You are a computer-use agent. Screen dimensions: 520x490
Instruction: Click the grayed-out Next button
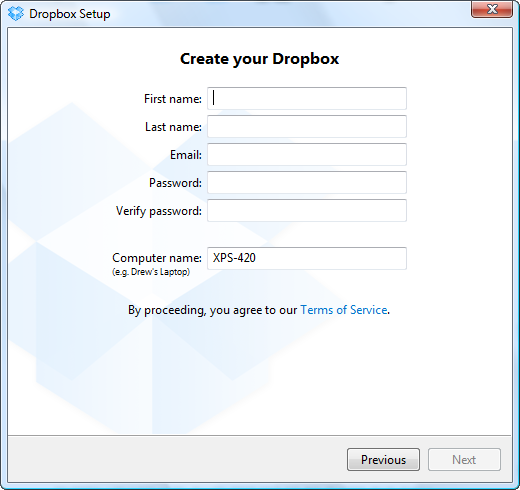464,460
